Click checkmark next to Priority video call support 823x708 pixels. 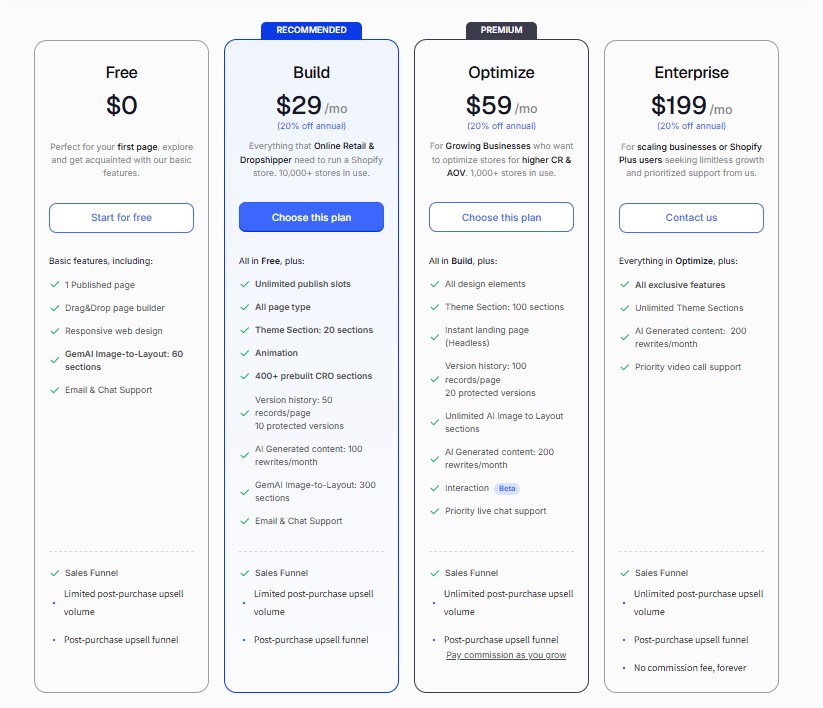pos(625,367)
